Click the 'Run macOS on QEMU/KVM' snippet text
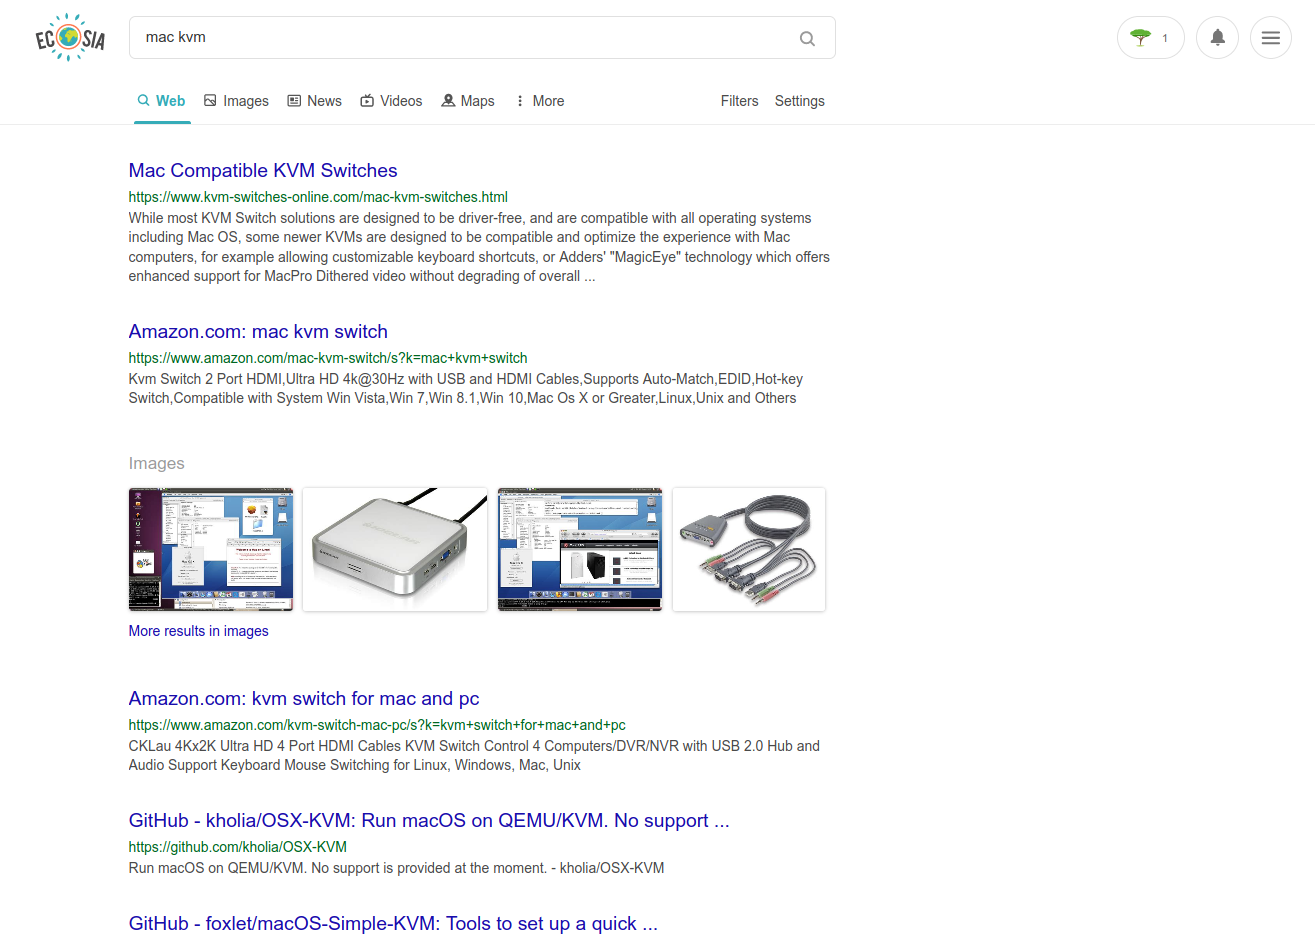The image size is (1315, 934). tap(396, 868)
